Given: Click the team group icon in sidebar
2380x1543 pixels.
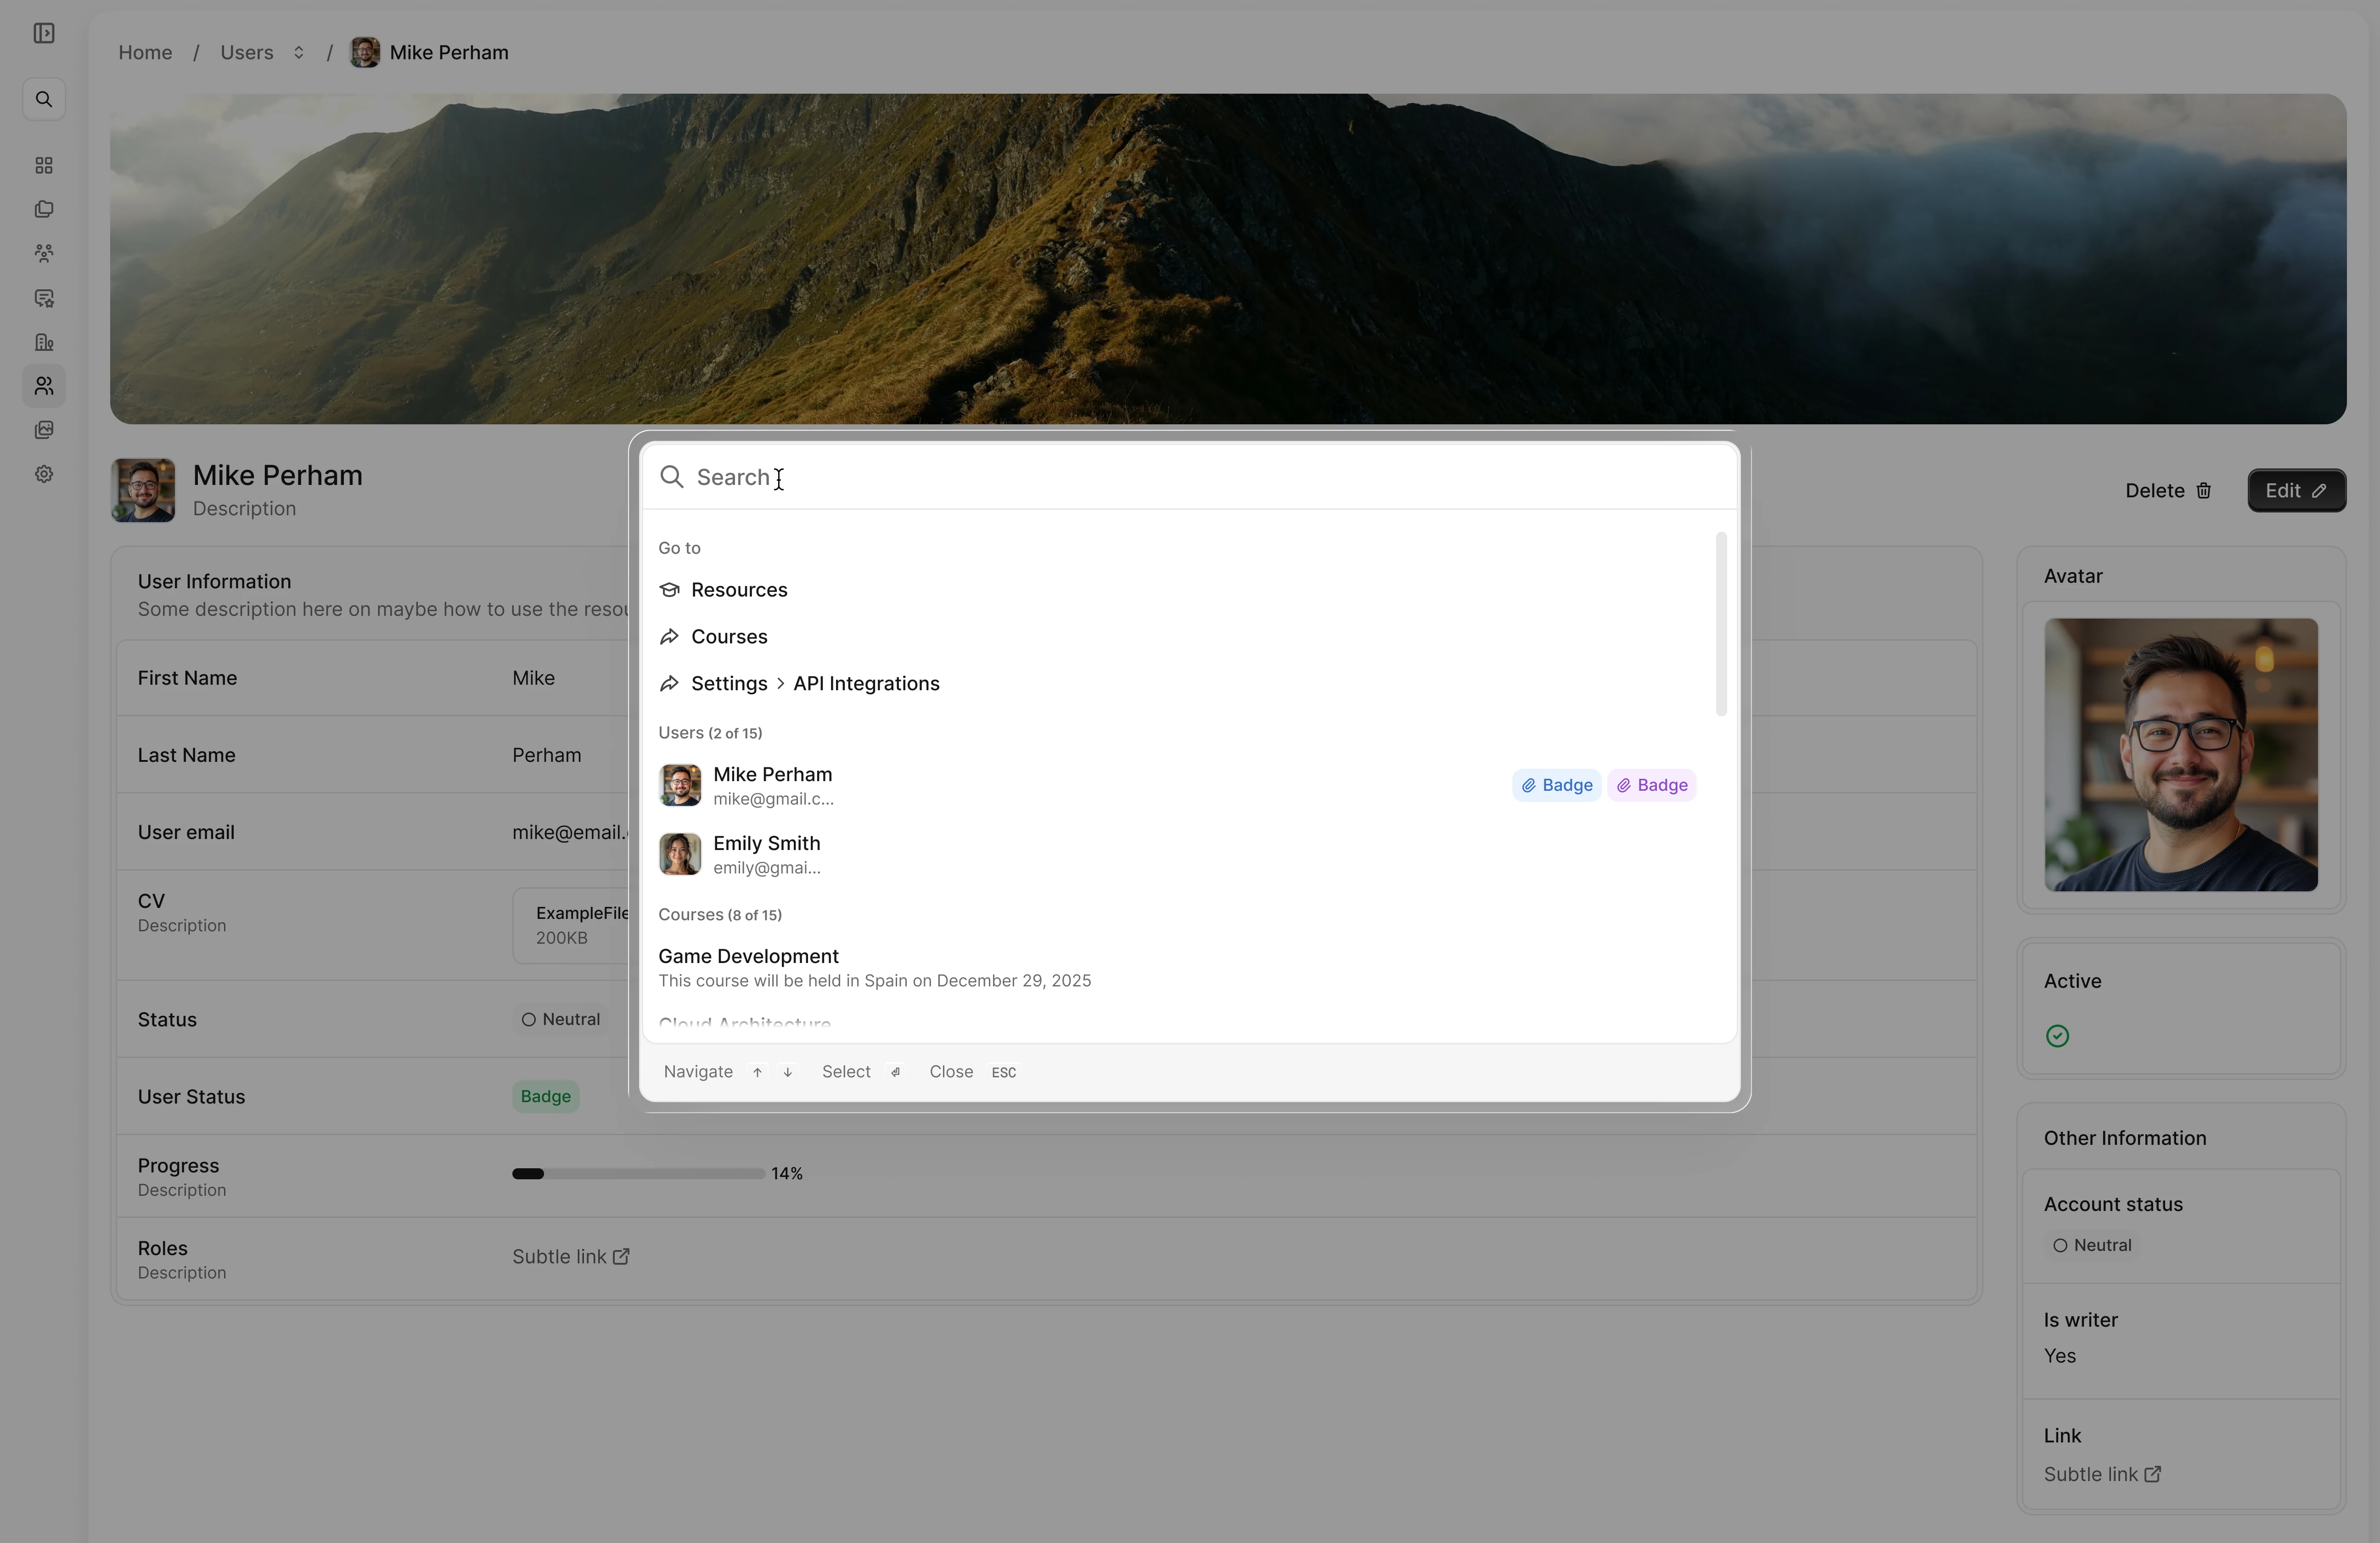Looking at the screenshot, I should (x=44, y=253).
